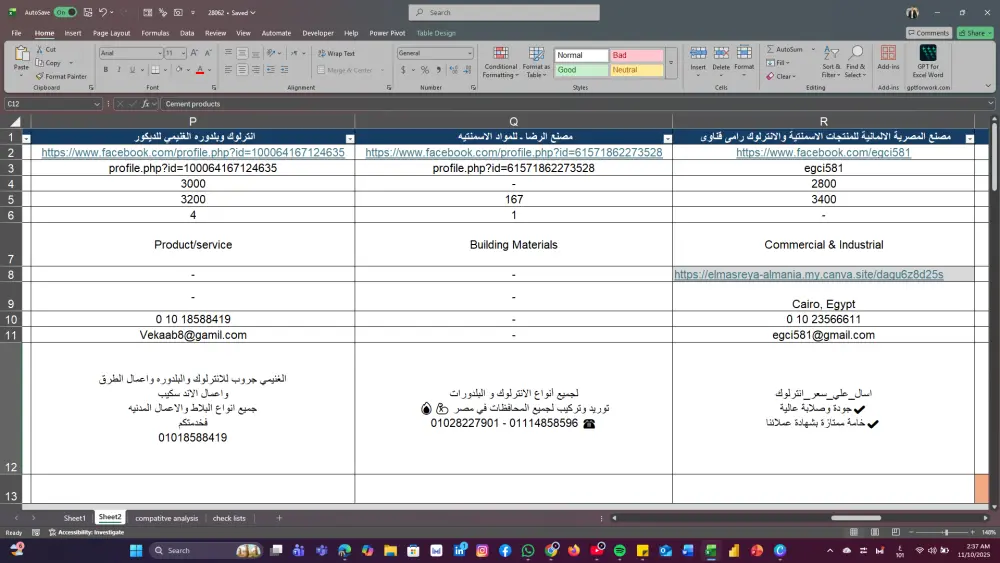The width and height of the screenshot is (1000, 563).
Task: Toggle Align Right
Action: click(255, 69)
